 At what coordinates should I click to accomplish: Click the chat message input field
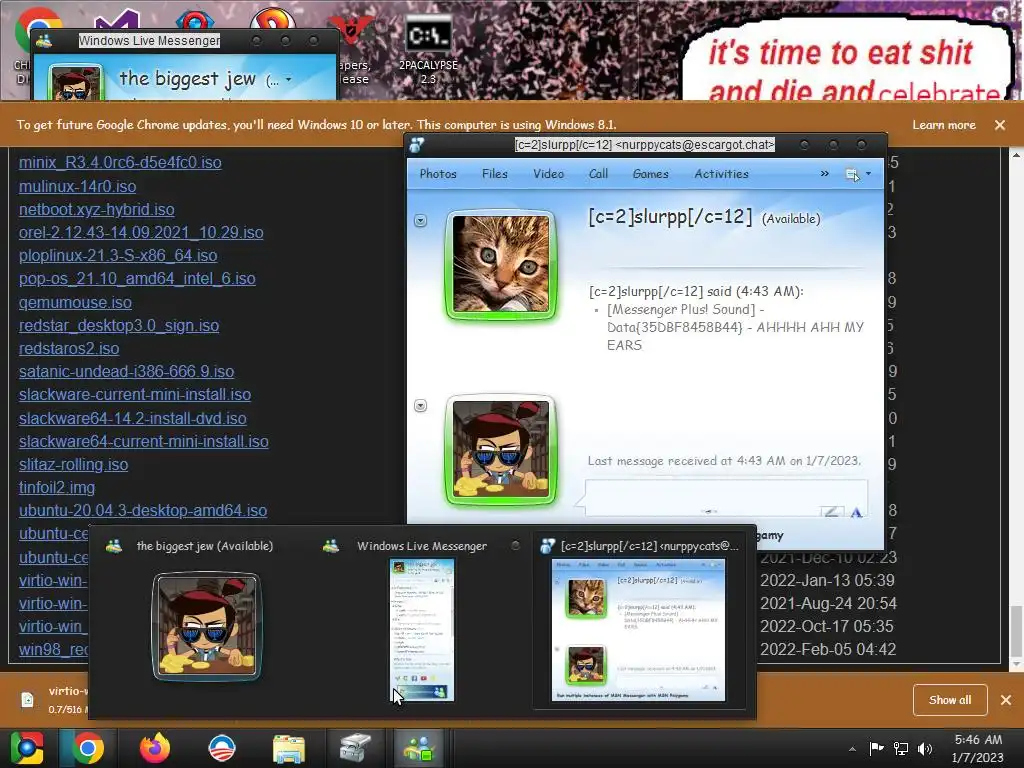[x=726, y=499]
